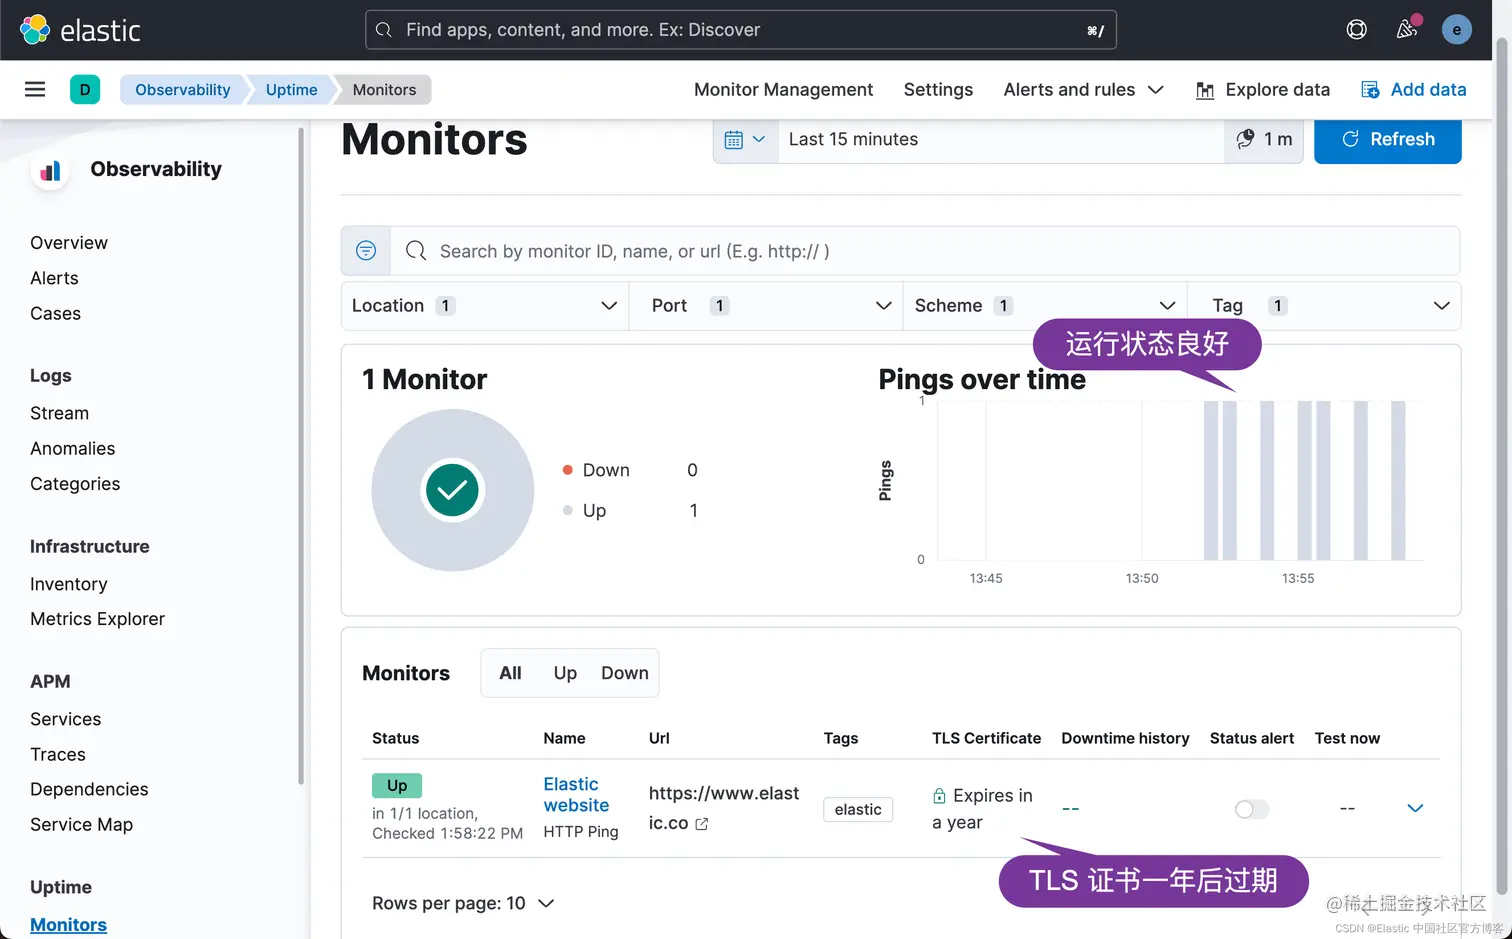
Task: Click the sidebar vertical scrollbar
Action: (x=301, y=455)
